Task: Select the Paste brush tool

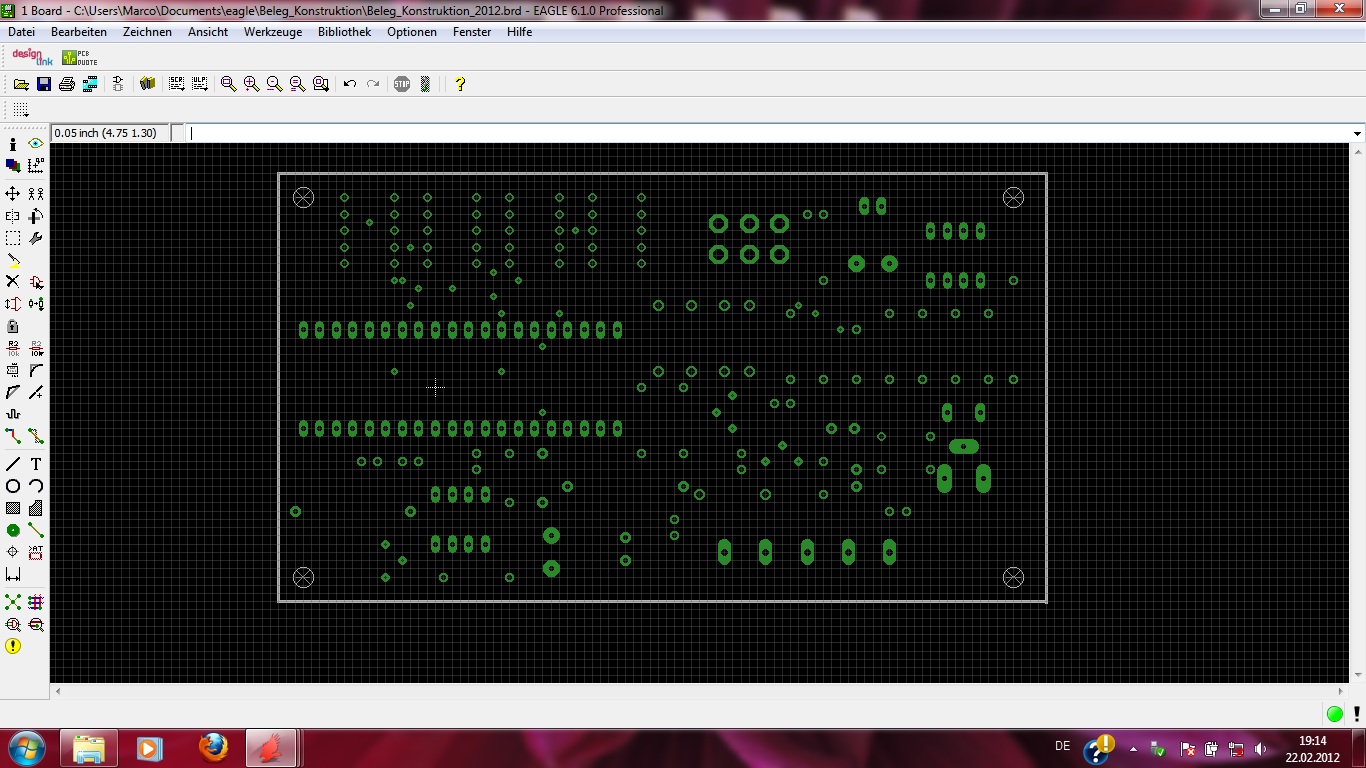Action: click(13, 260)
